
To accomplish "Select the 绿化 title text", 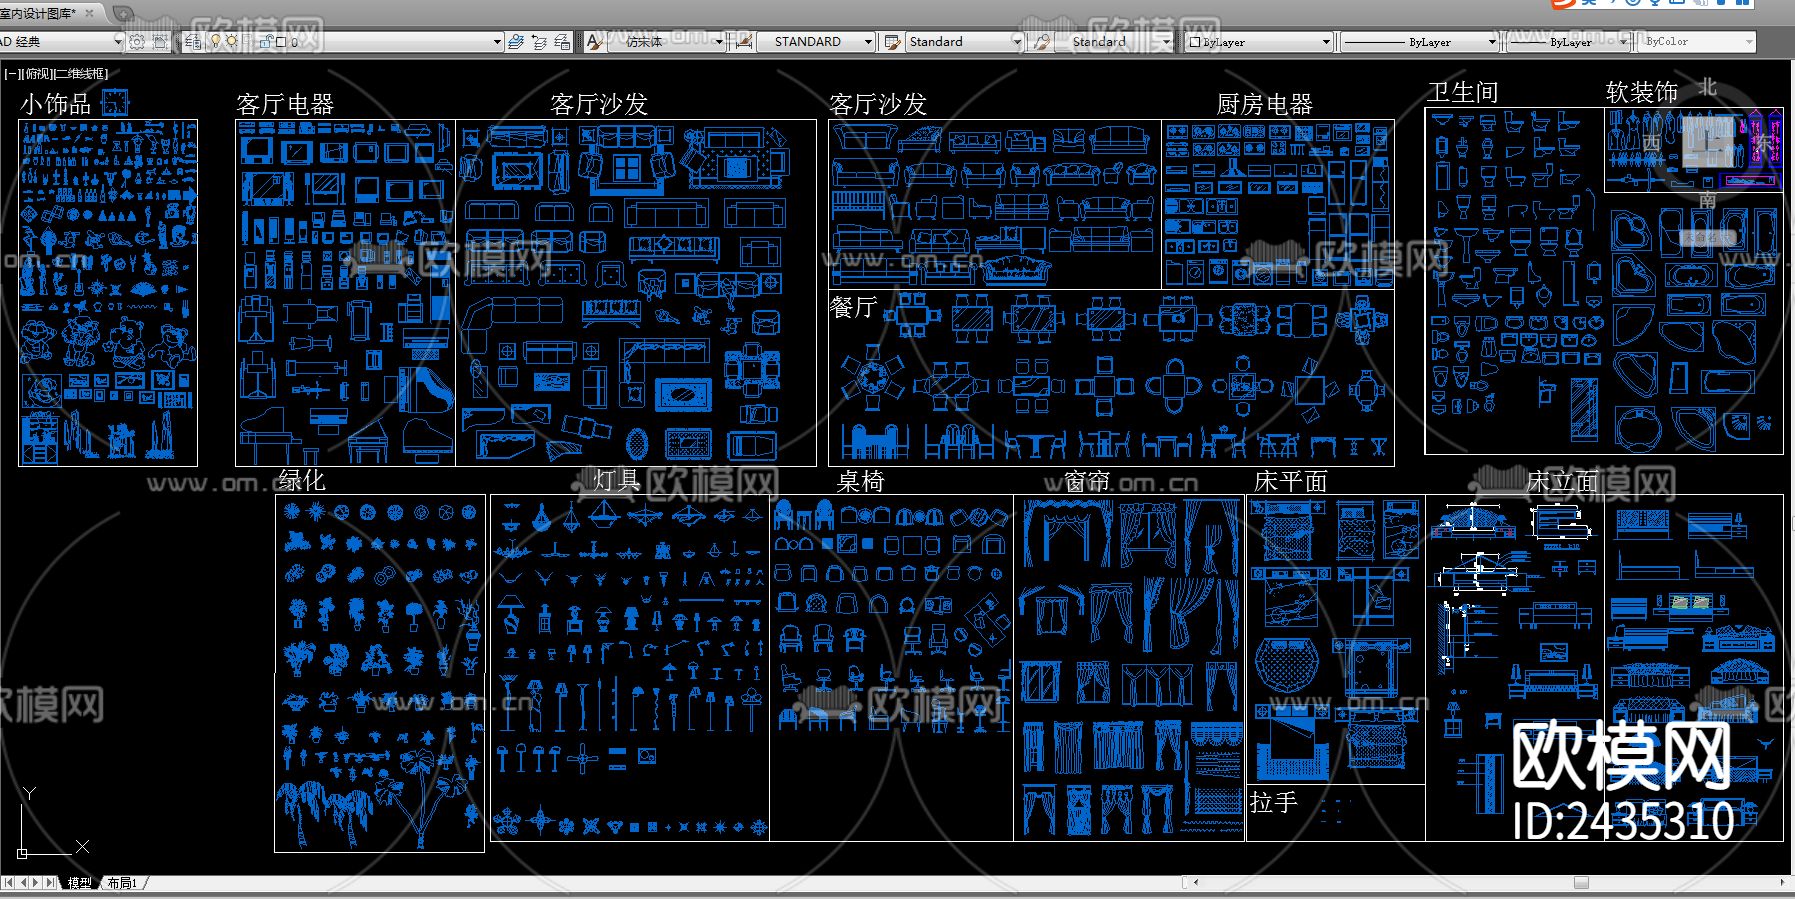I will pyautogui.click(x=301, y=480).
